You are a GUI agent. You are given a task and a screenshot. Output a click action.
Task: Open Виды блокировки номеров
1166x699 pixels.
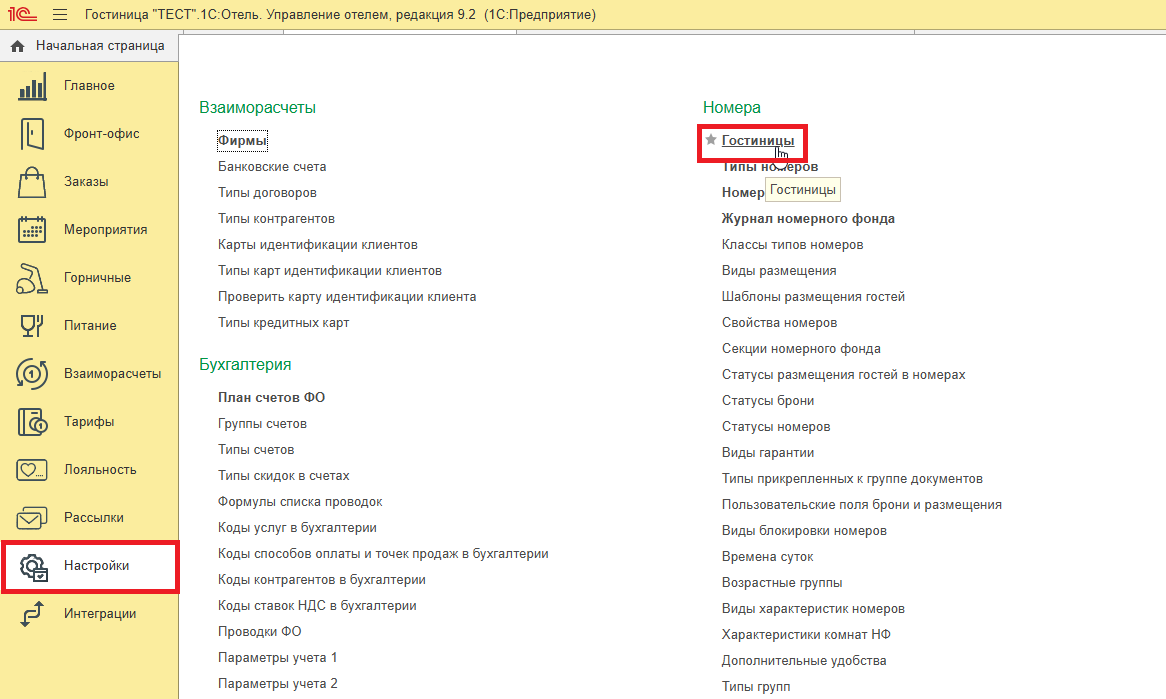point(804,531)
